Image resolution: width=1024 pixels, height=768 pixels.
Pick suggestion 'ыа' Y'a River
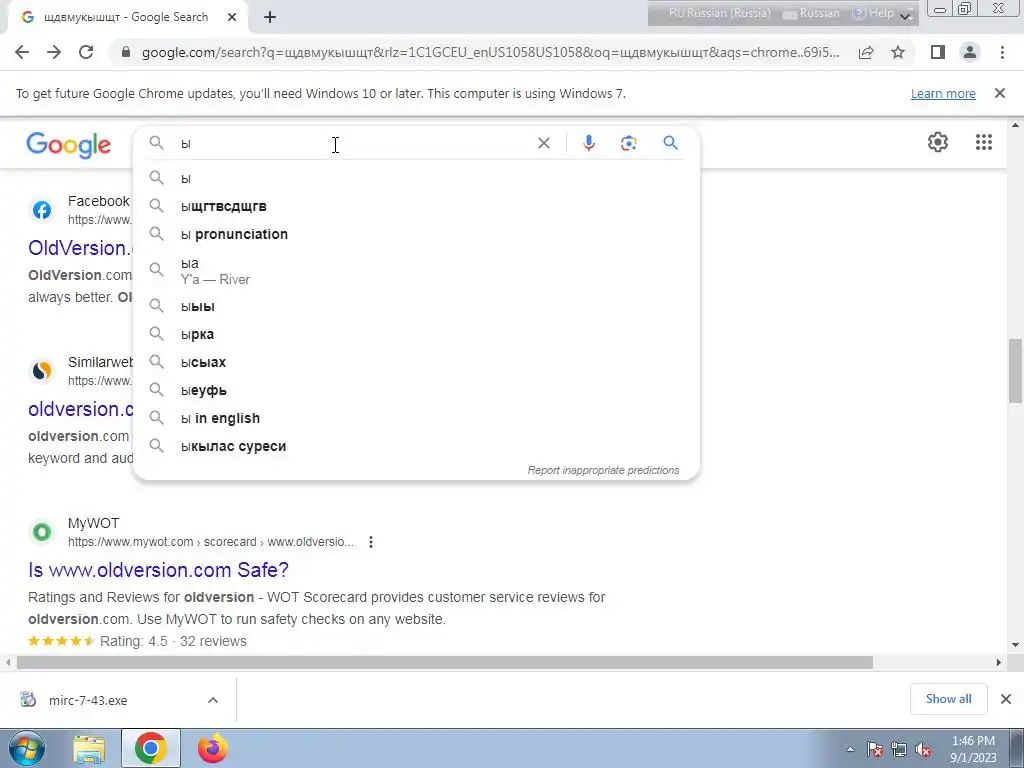(416, 270)
